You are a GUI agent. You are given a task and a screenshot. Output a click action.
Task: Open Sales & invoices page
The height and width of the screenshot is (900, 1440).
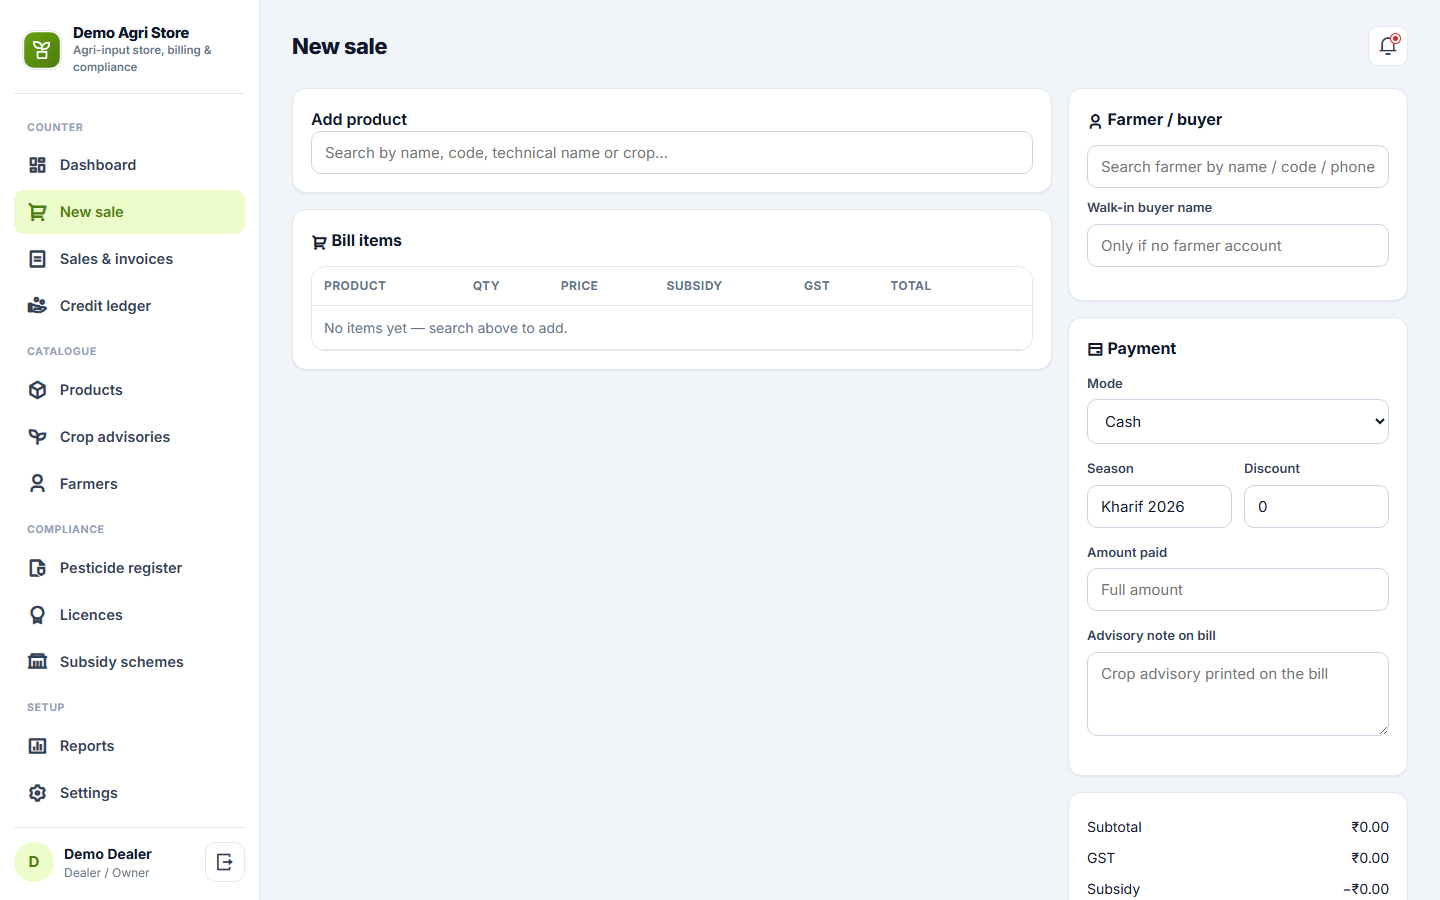click(129, 259)
